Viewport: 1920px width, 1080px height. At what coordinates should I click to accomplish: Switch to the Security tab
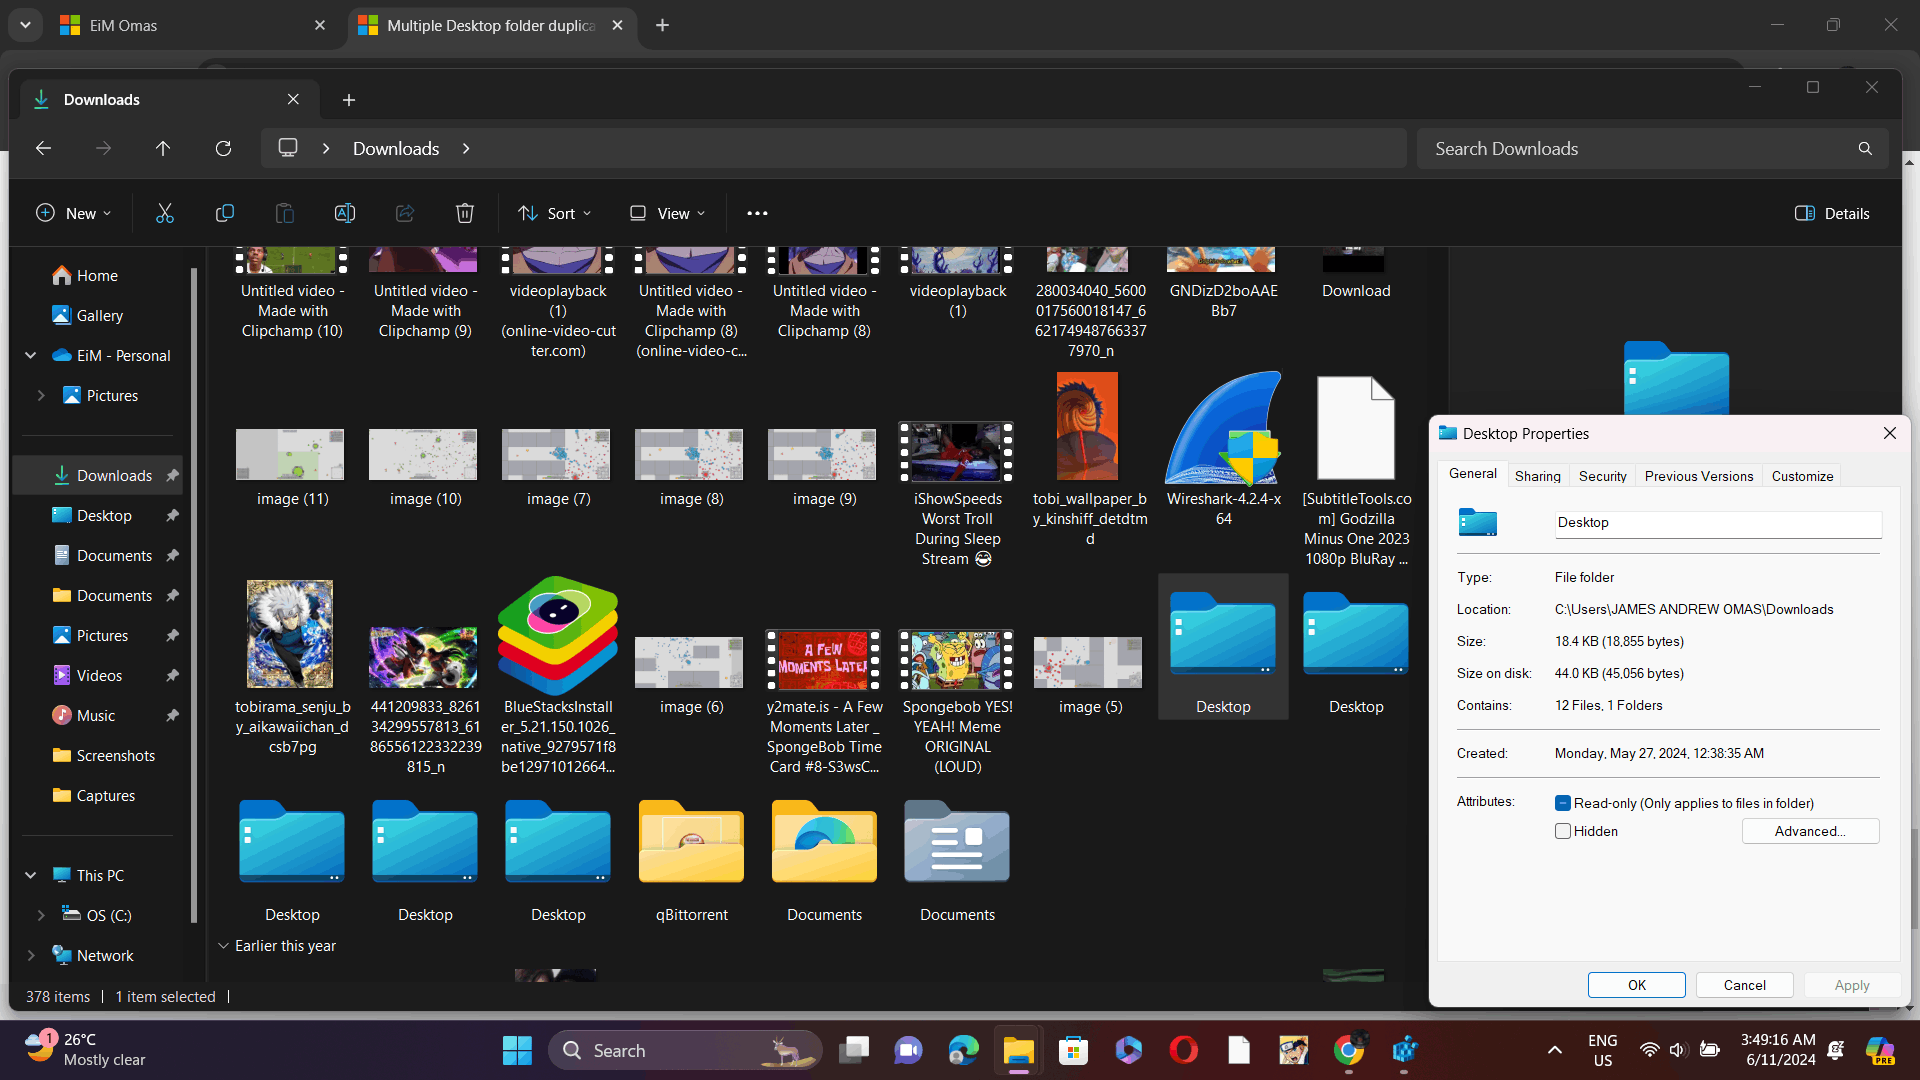1602,476
